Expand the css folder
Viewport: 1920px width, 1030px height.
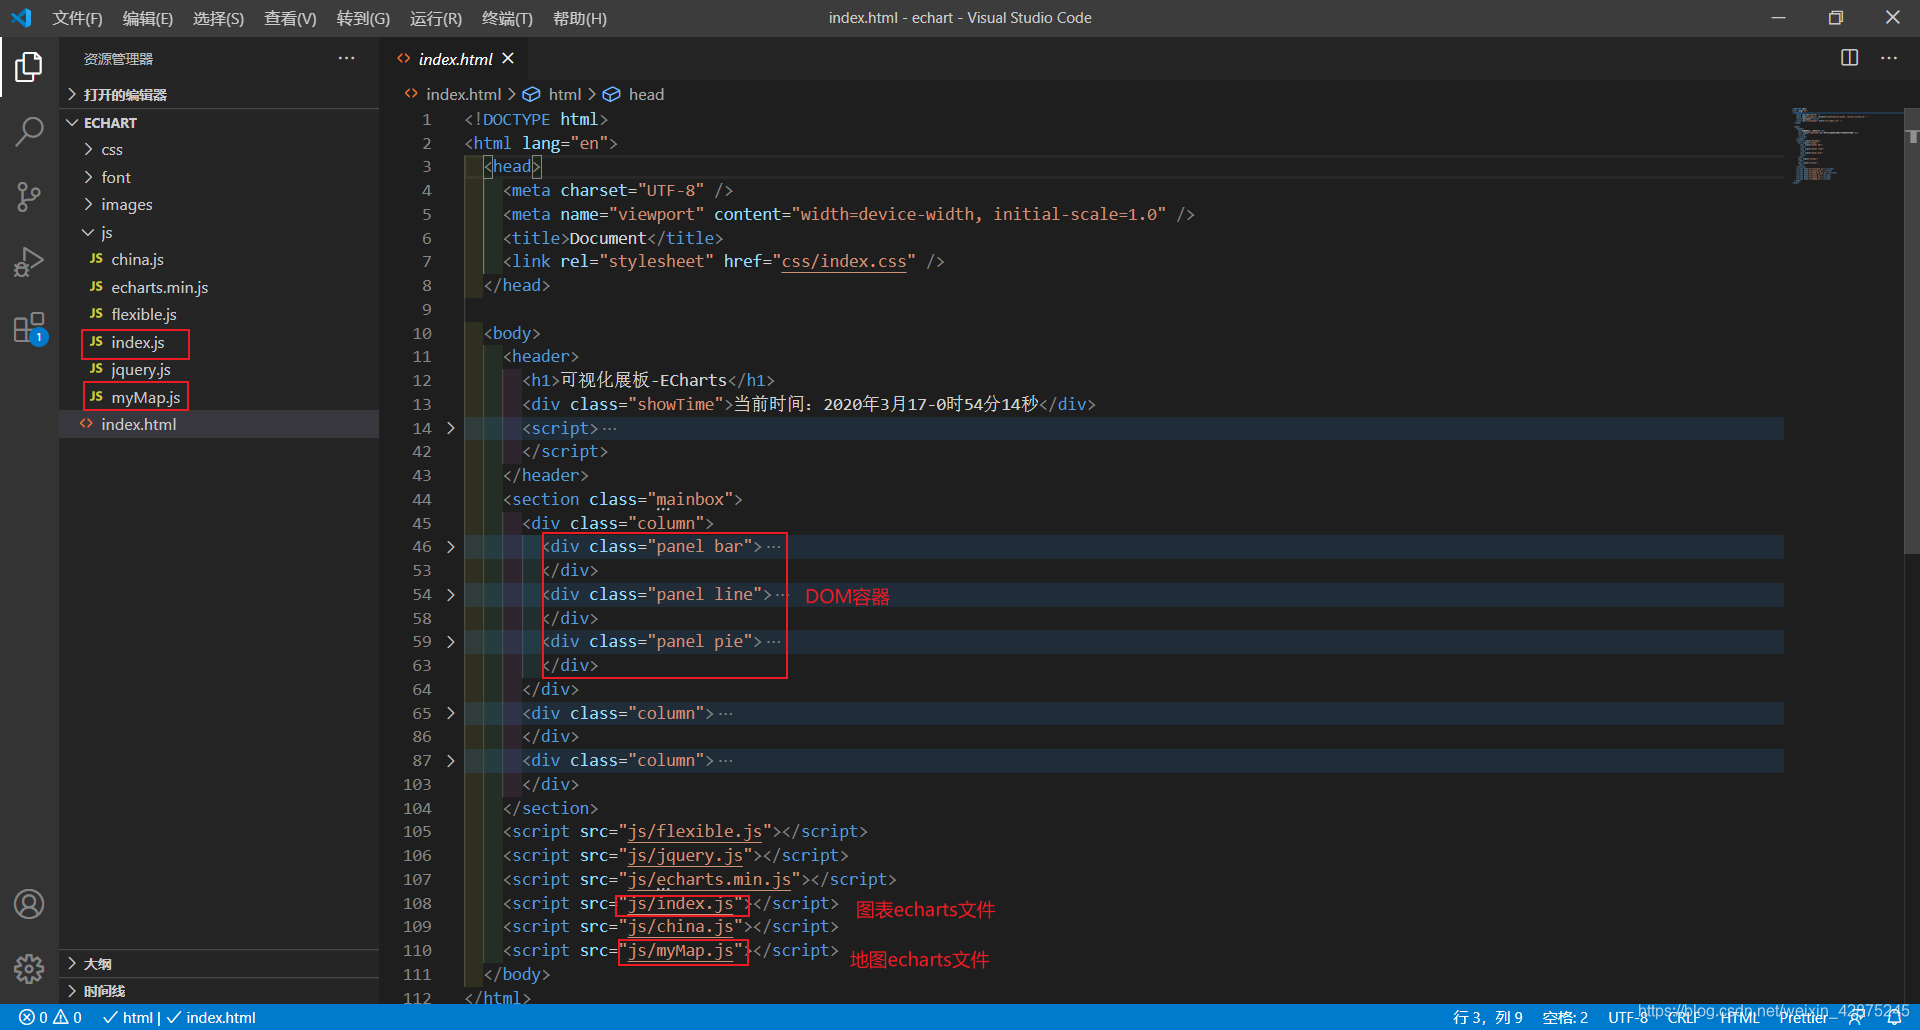coord(219,149)
